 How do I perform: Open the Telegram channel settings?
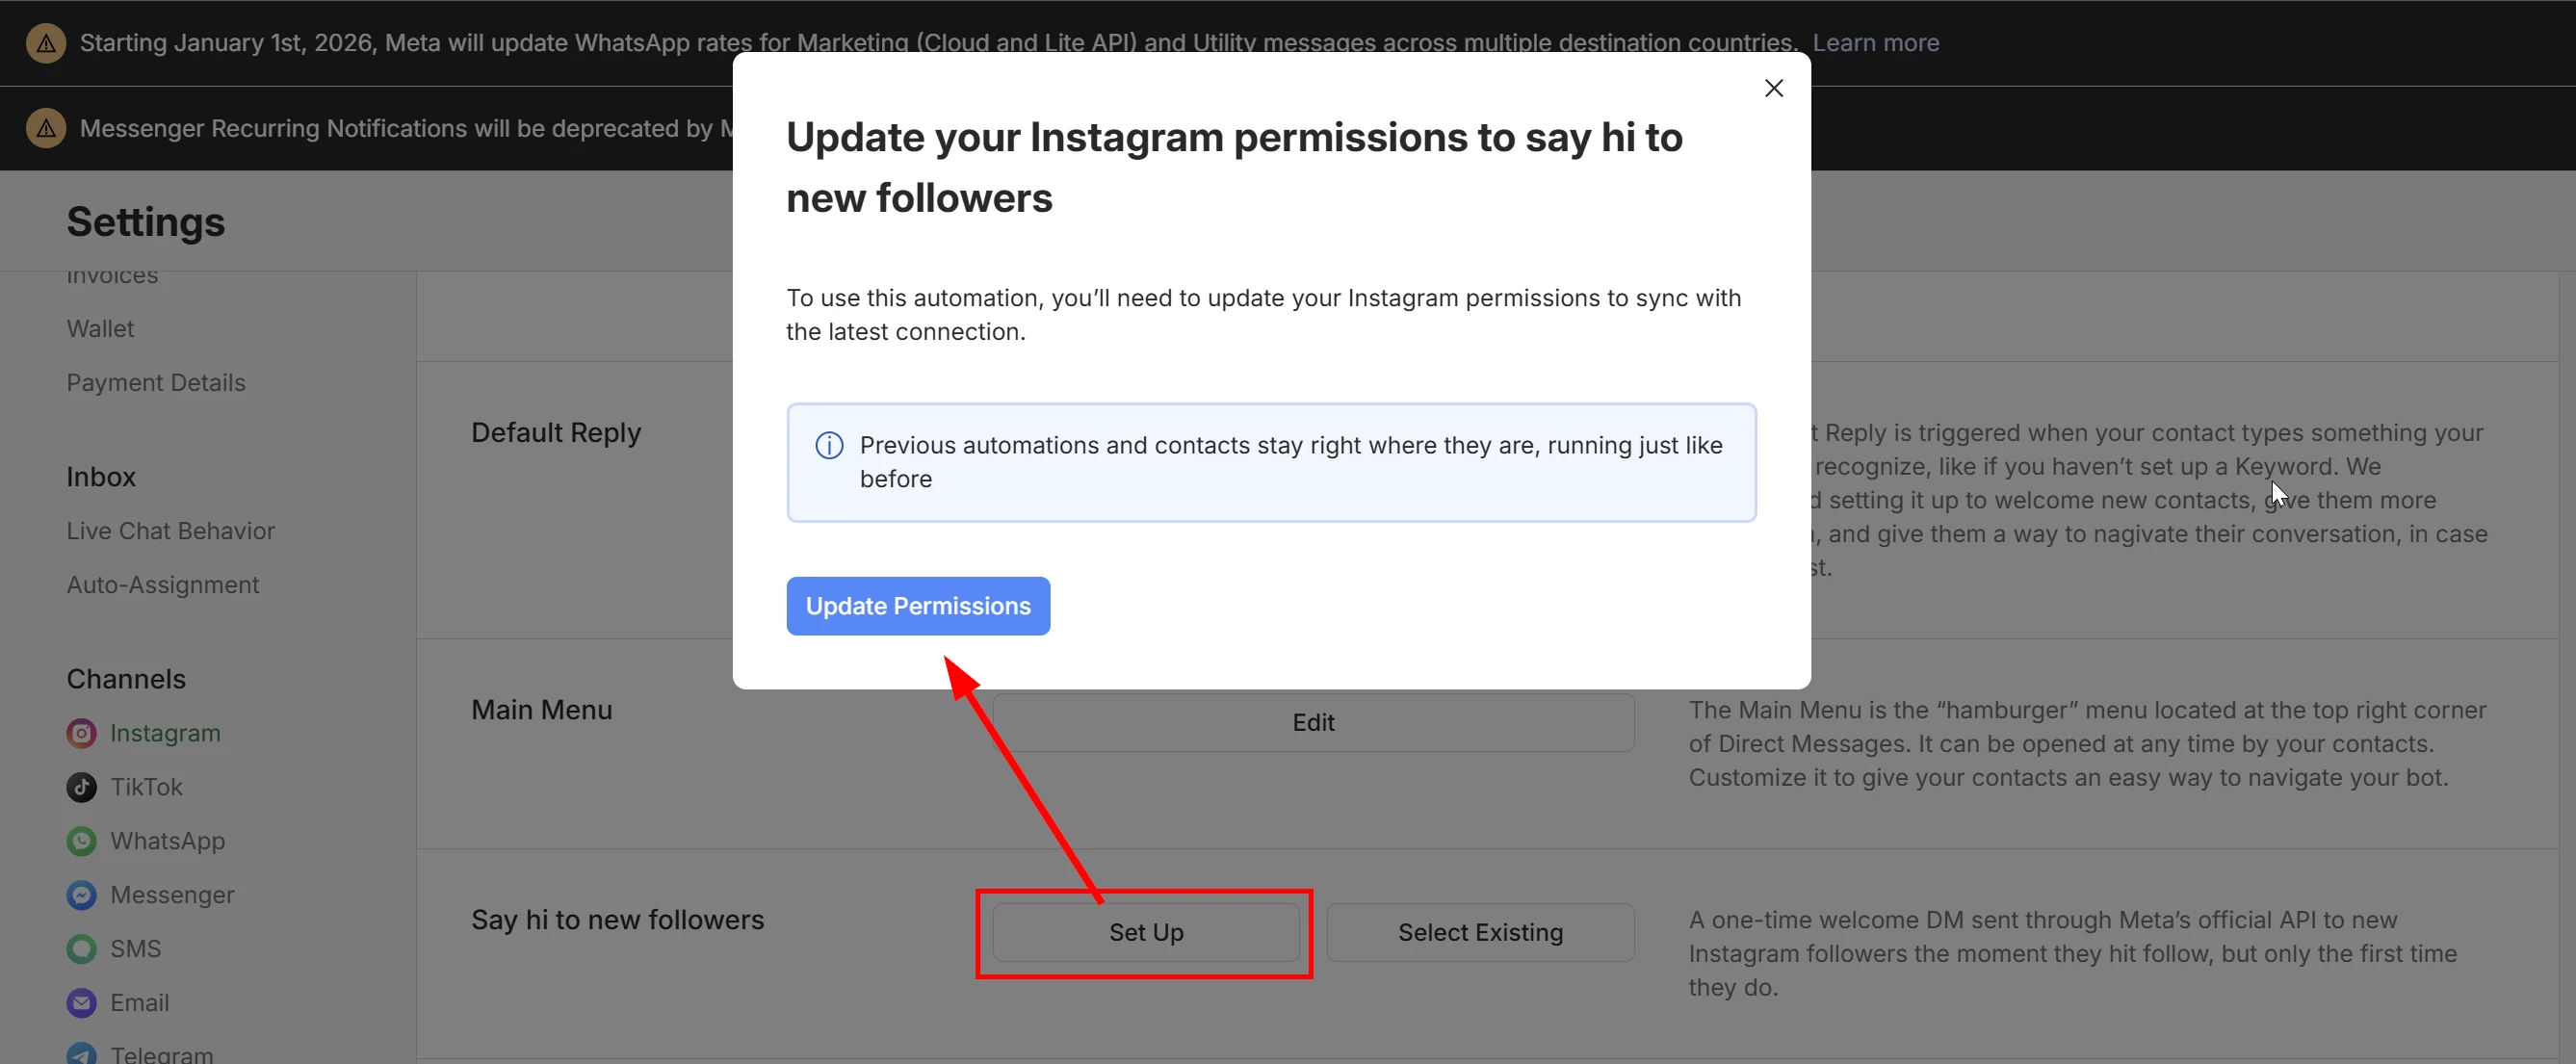[161, 1054]
